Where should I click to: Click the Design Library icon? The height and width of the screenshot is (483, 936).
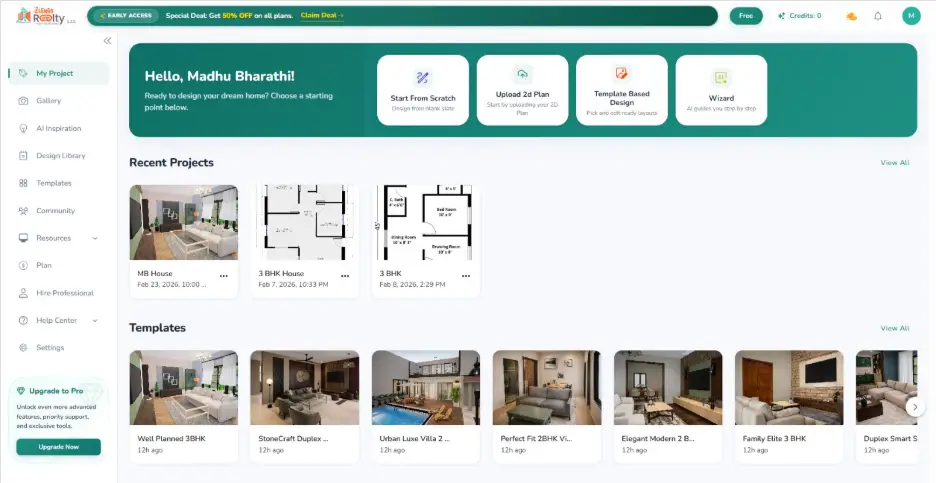[x=23, y=156]
